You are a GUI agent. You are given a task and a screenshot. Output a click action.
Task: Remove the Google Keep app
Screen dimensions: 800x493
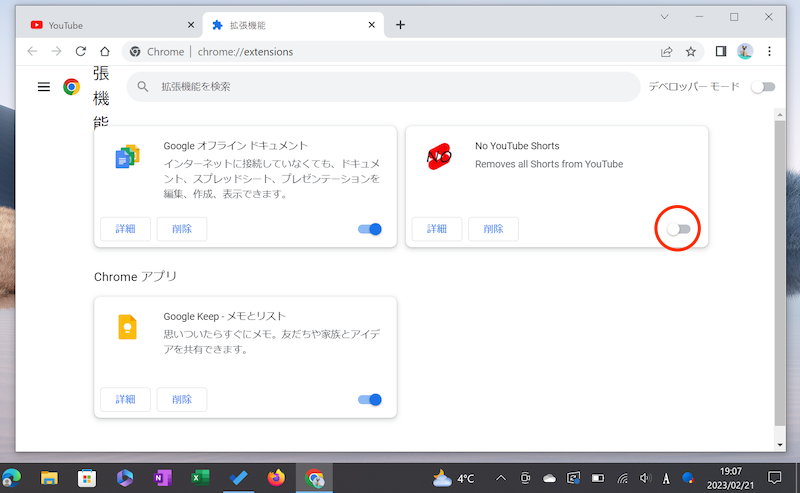click(x=182, y=400)
